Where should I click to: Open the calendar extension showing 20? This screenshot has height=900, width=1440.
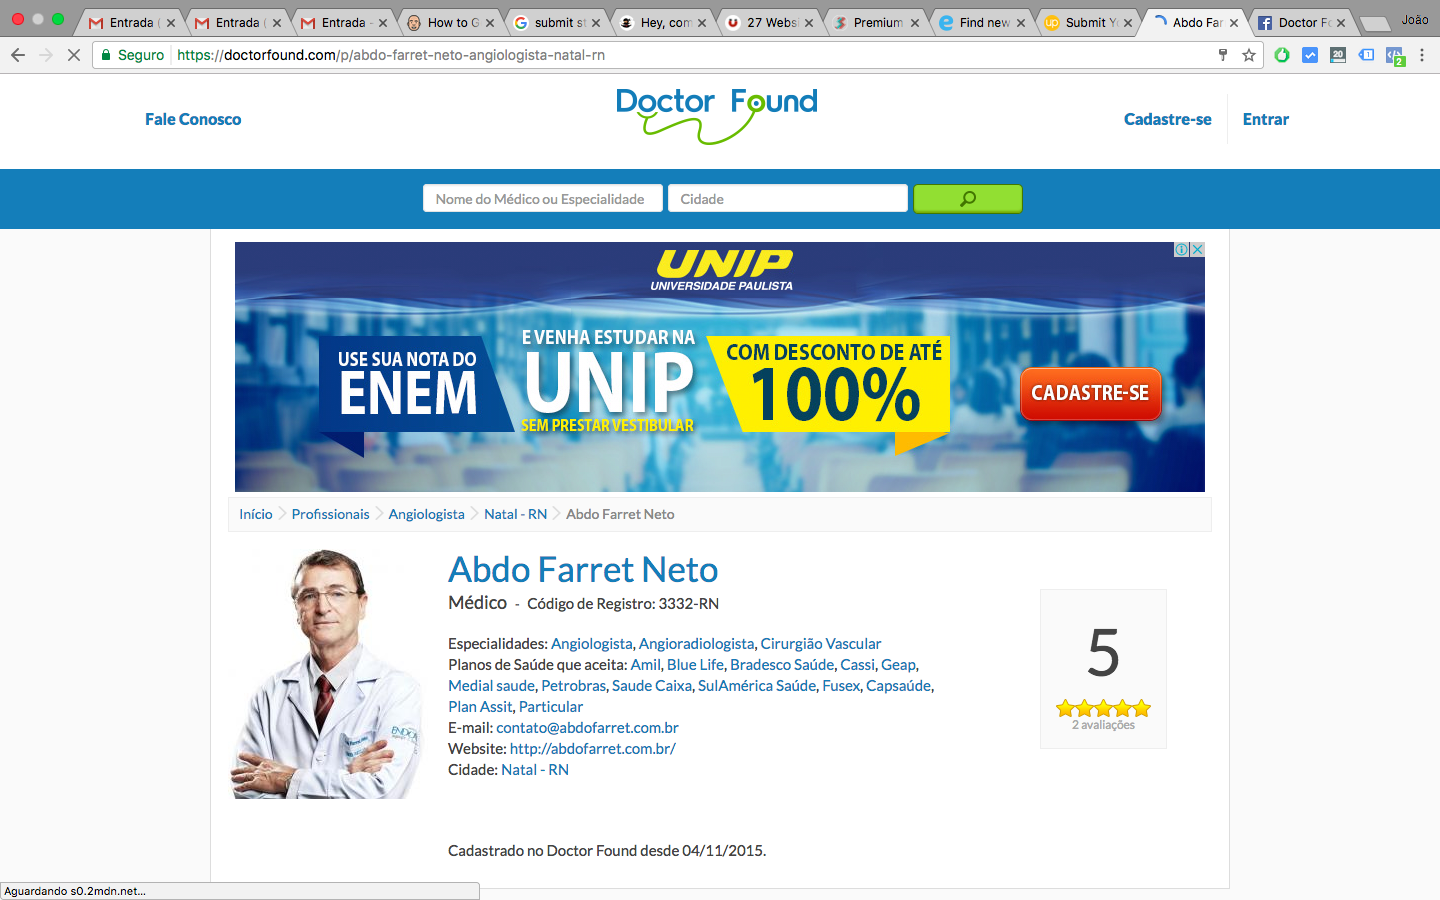[1338, 55]
